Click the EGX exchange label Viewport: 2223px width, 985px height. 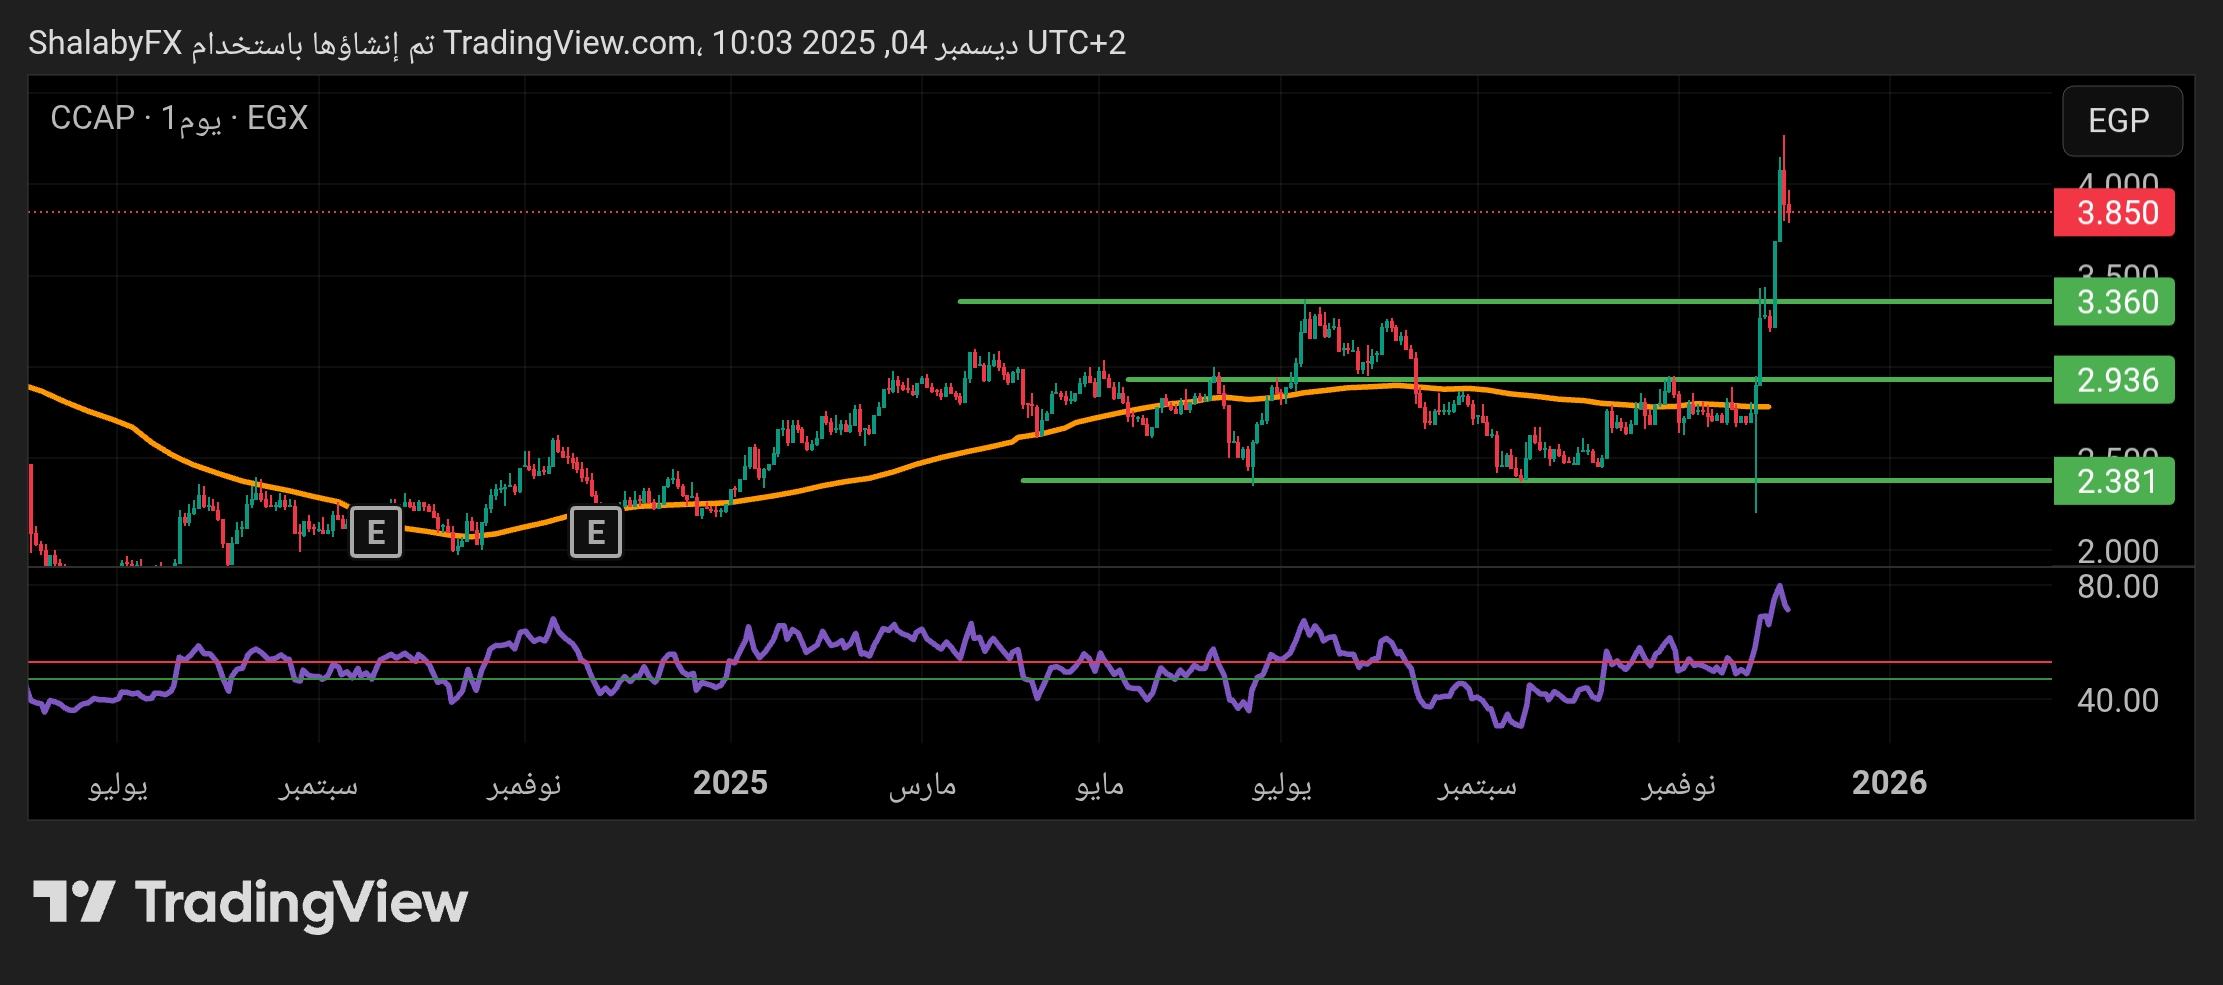[x=277, y=118]
